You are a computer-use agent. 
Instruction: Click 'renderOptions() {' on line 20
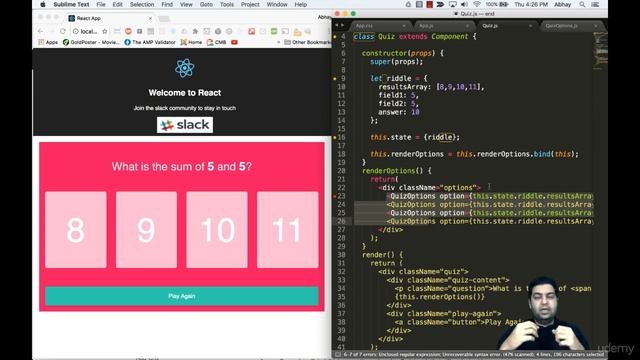coord(396,171)
